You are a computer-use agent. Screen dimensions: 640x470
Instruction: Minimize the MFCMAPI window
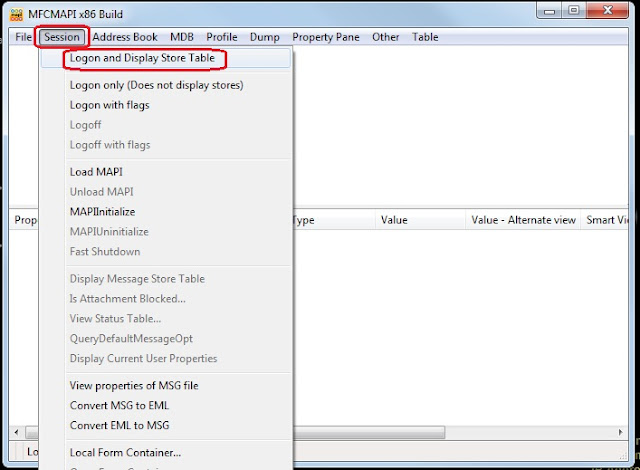(549, 11)
